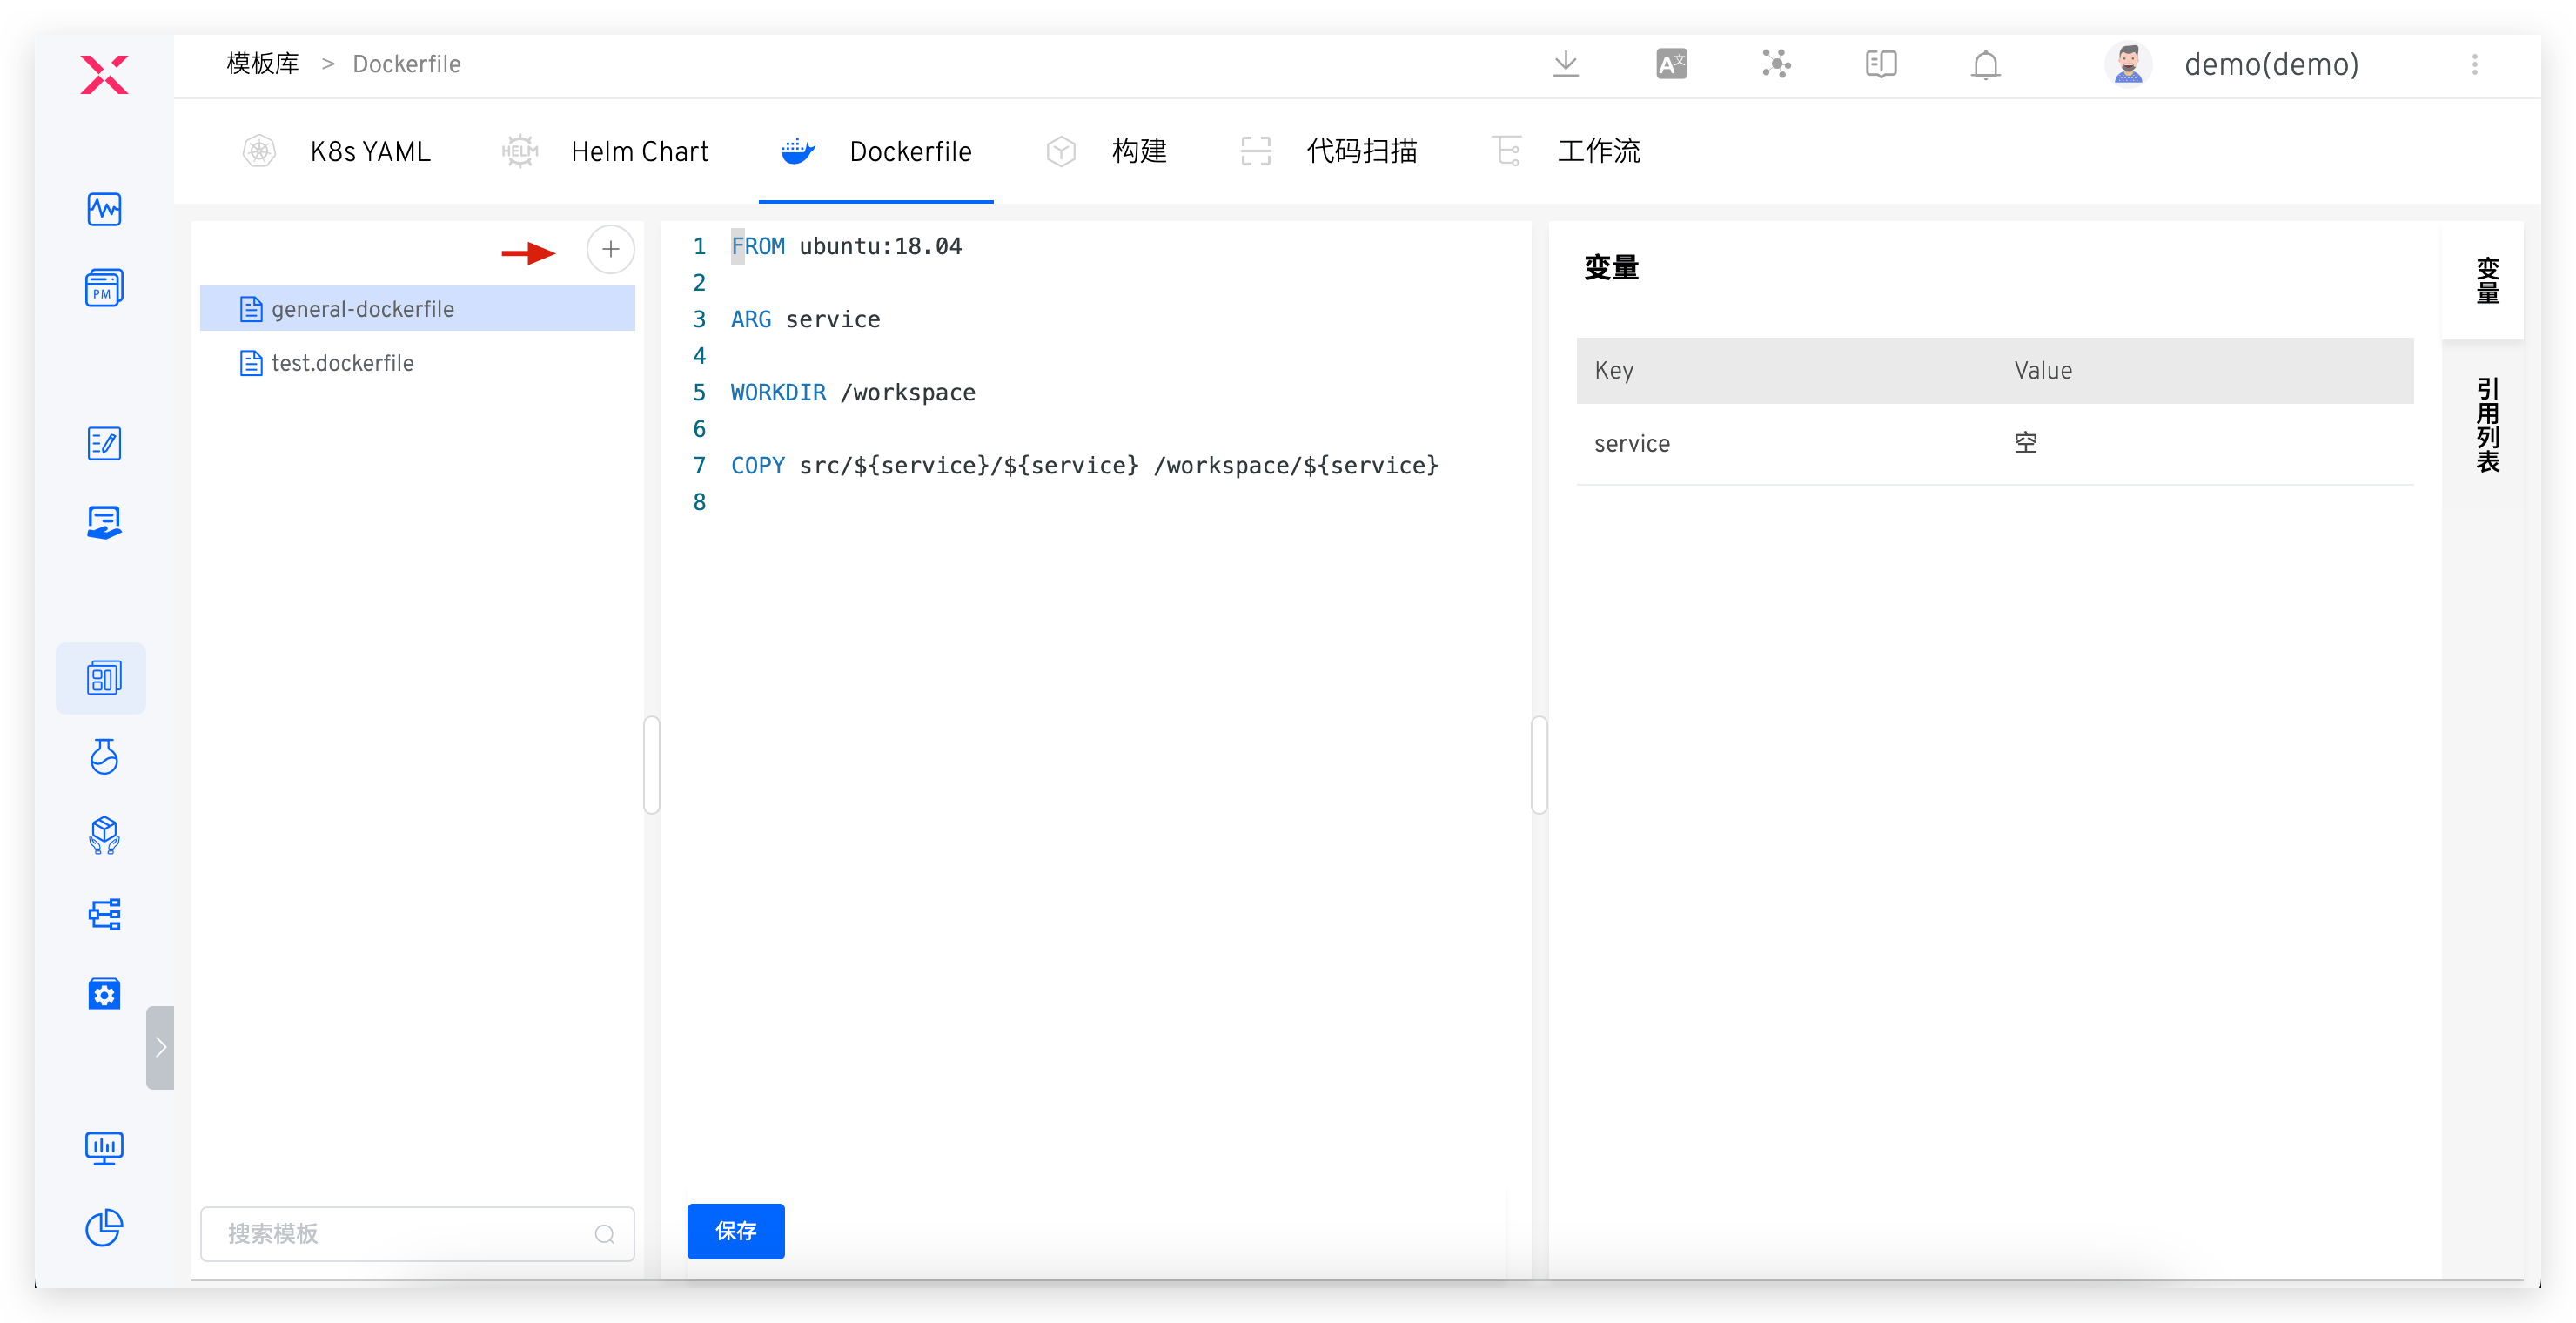
Task: Open the 引用列表 side tab
Action: 2487,424
